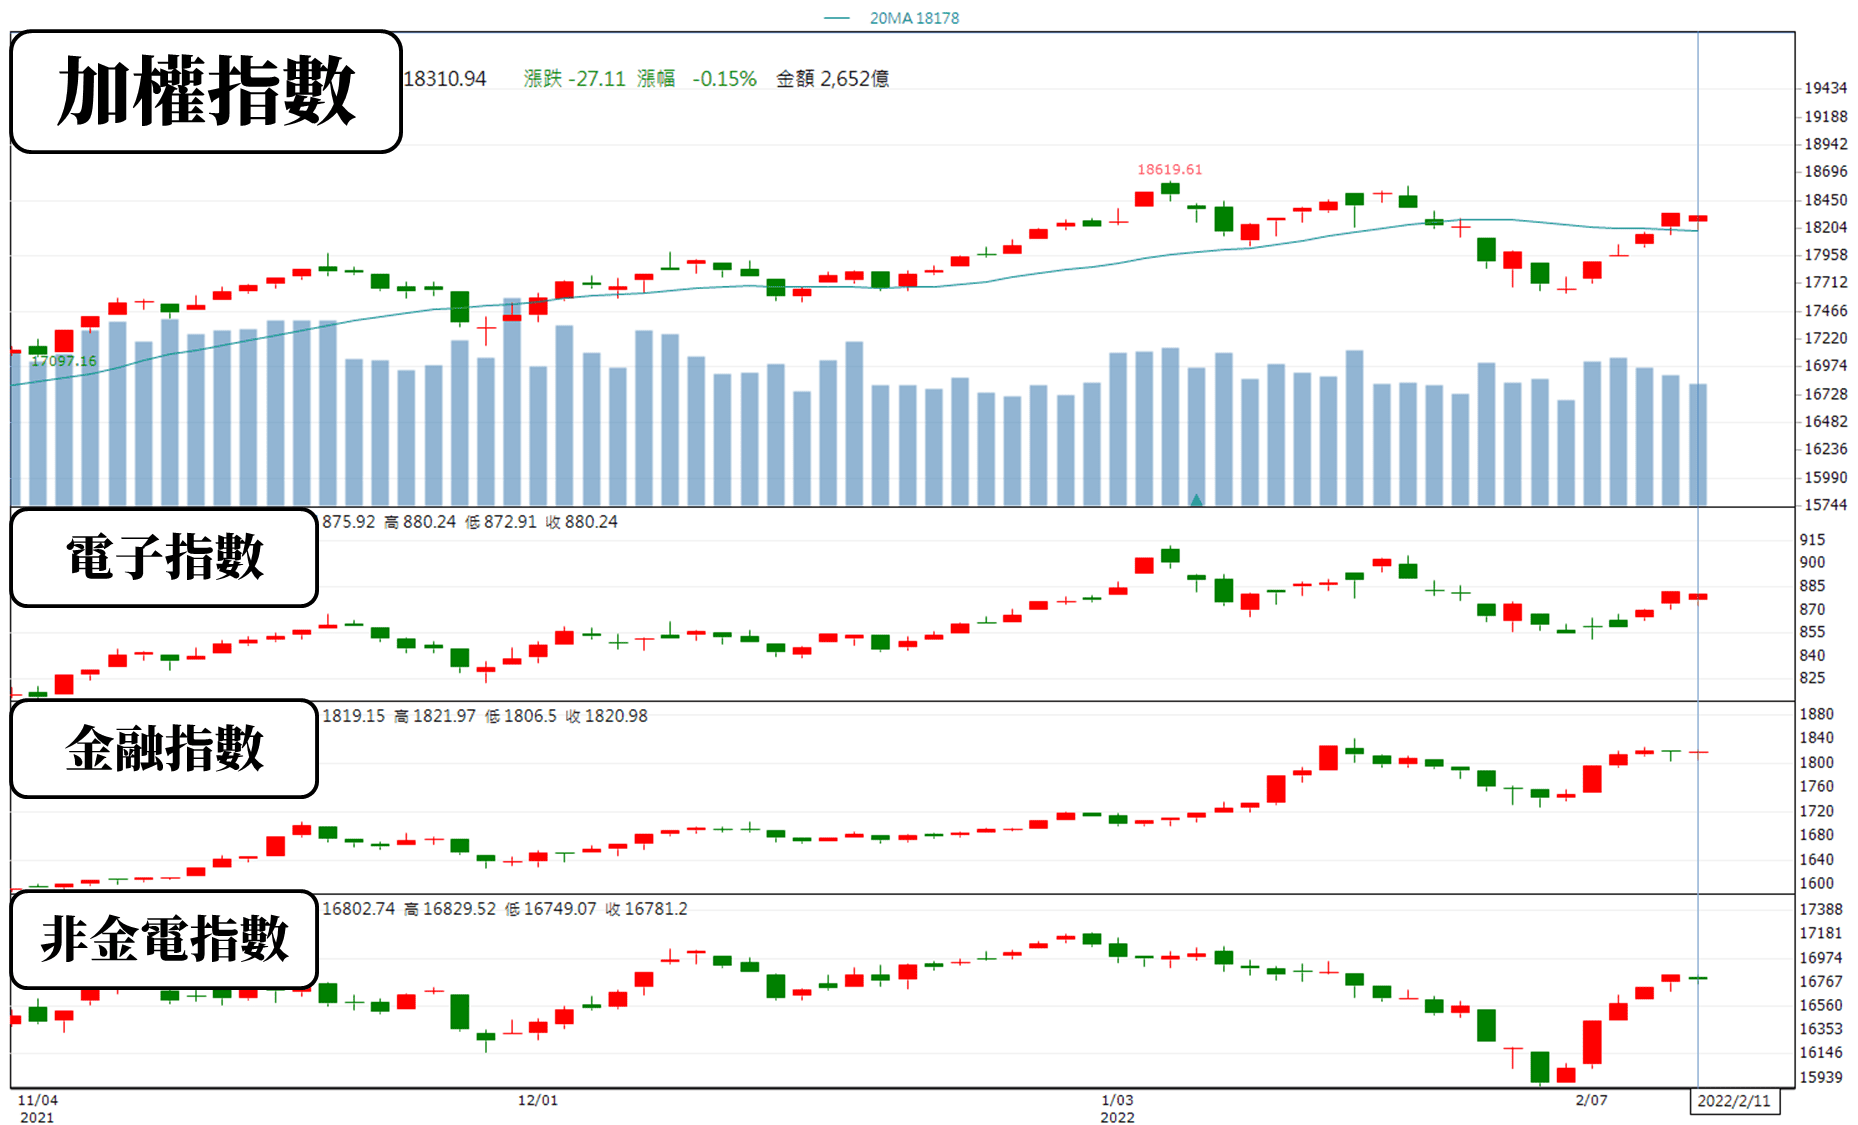
Task: Click the 漲幅 -0.15% percentage value
Action: (x=697, y=78)
